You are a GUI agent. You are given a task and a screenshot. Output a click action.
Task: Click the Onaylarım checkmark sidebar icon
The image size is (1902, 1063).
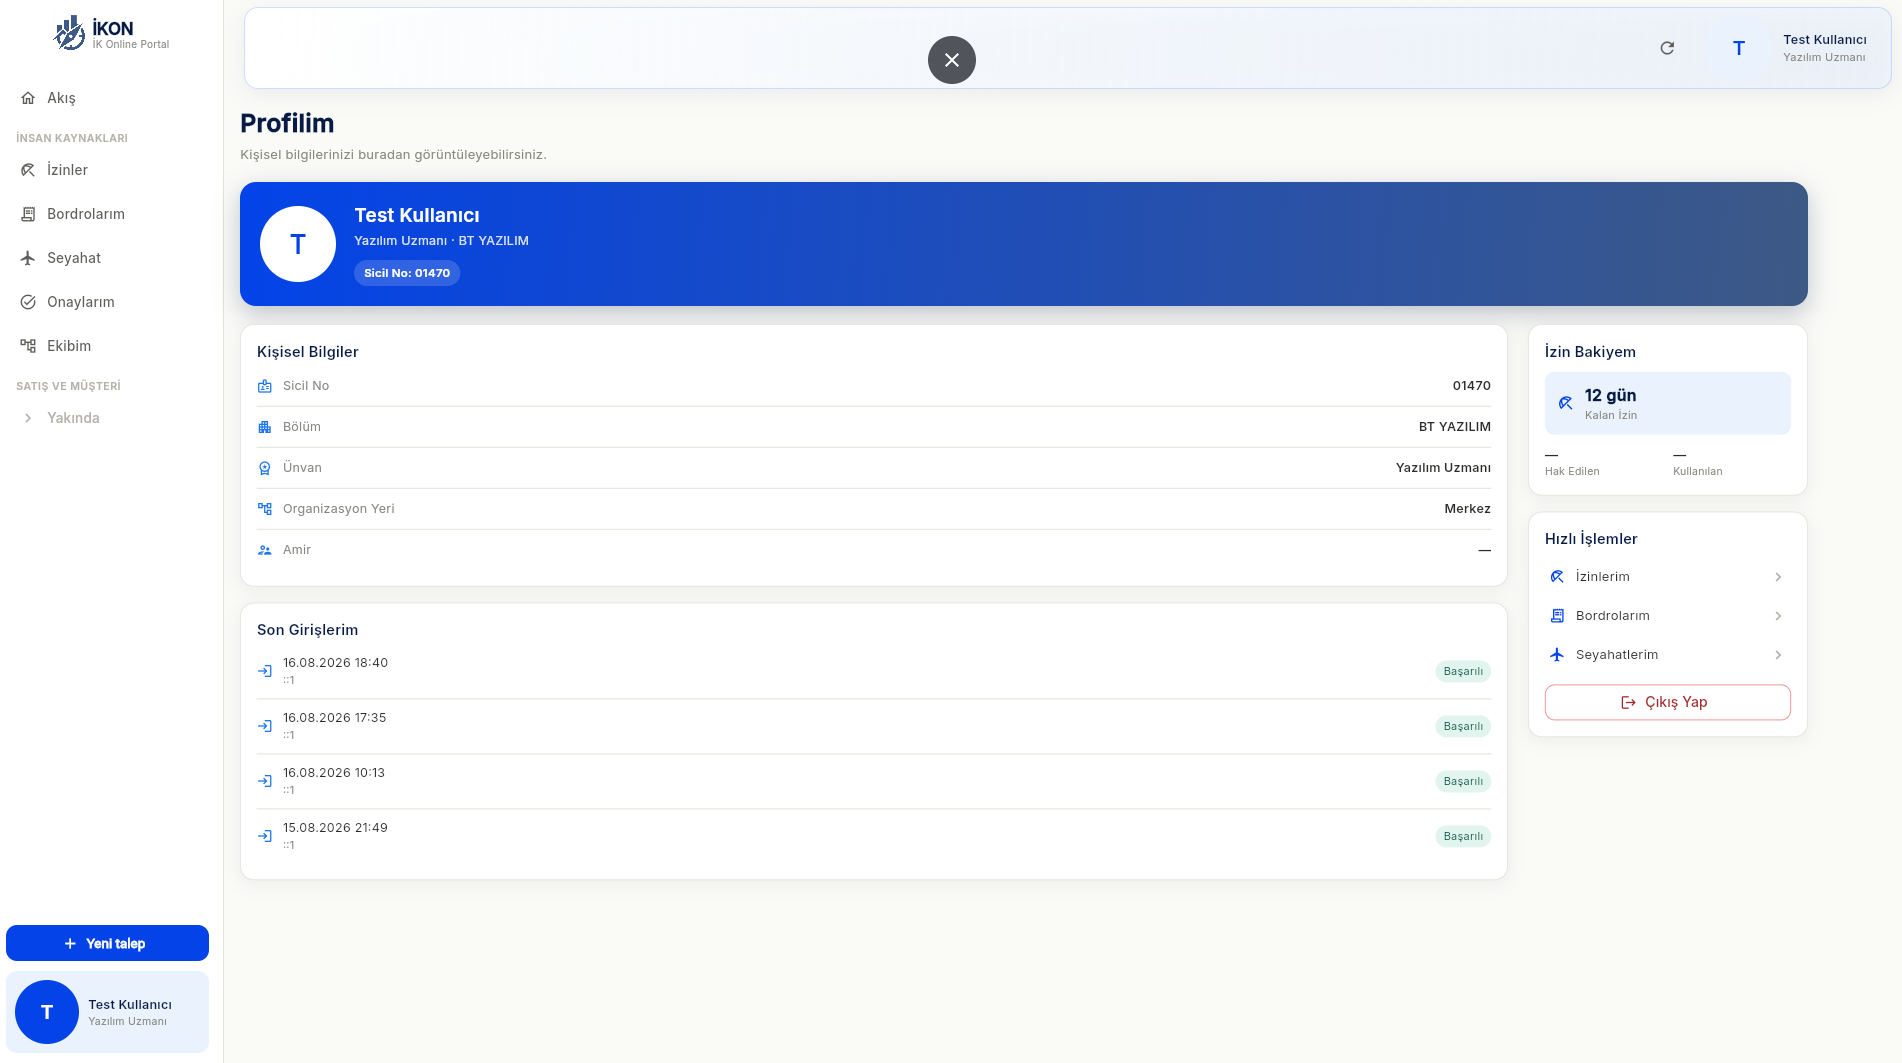click(x=28, y=302)
